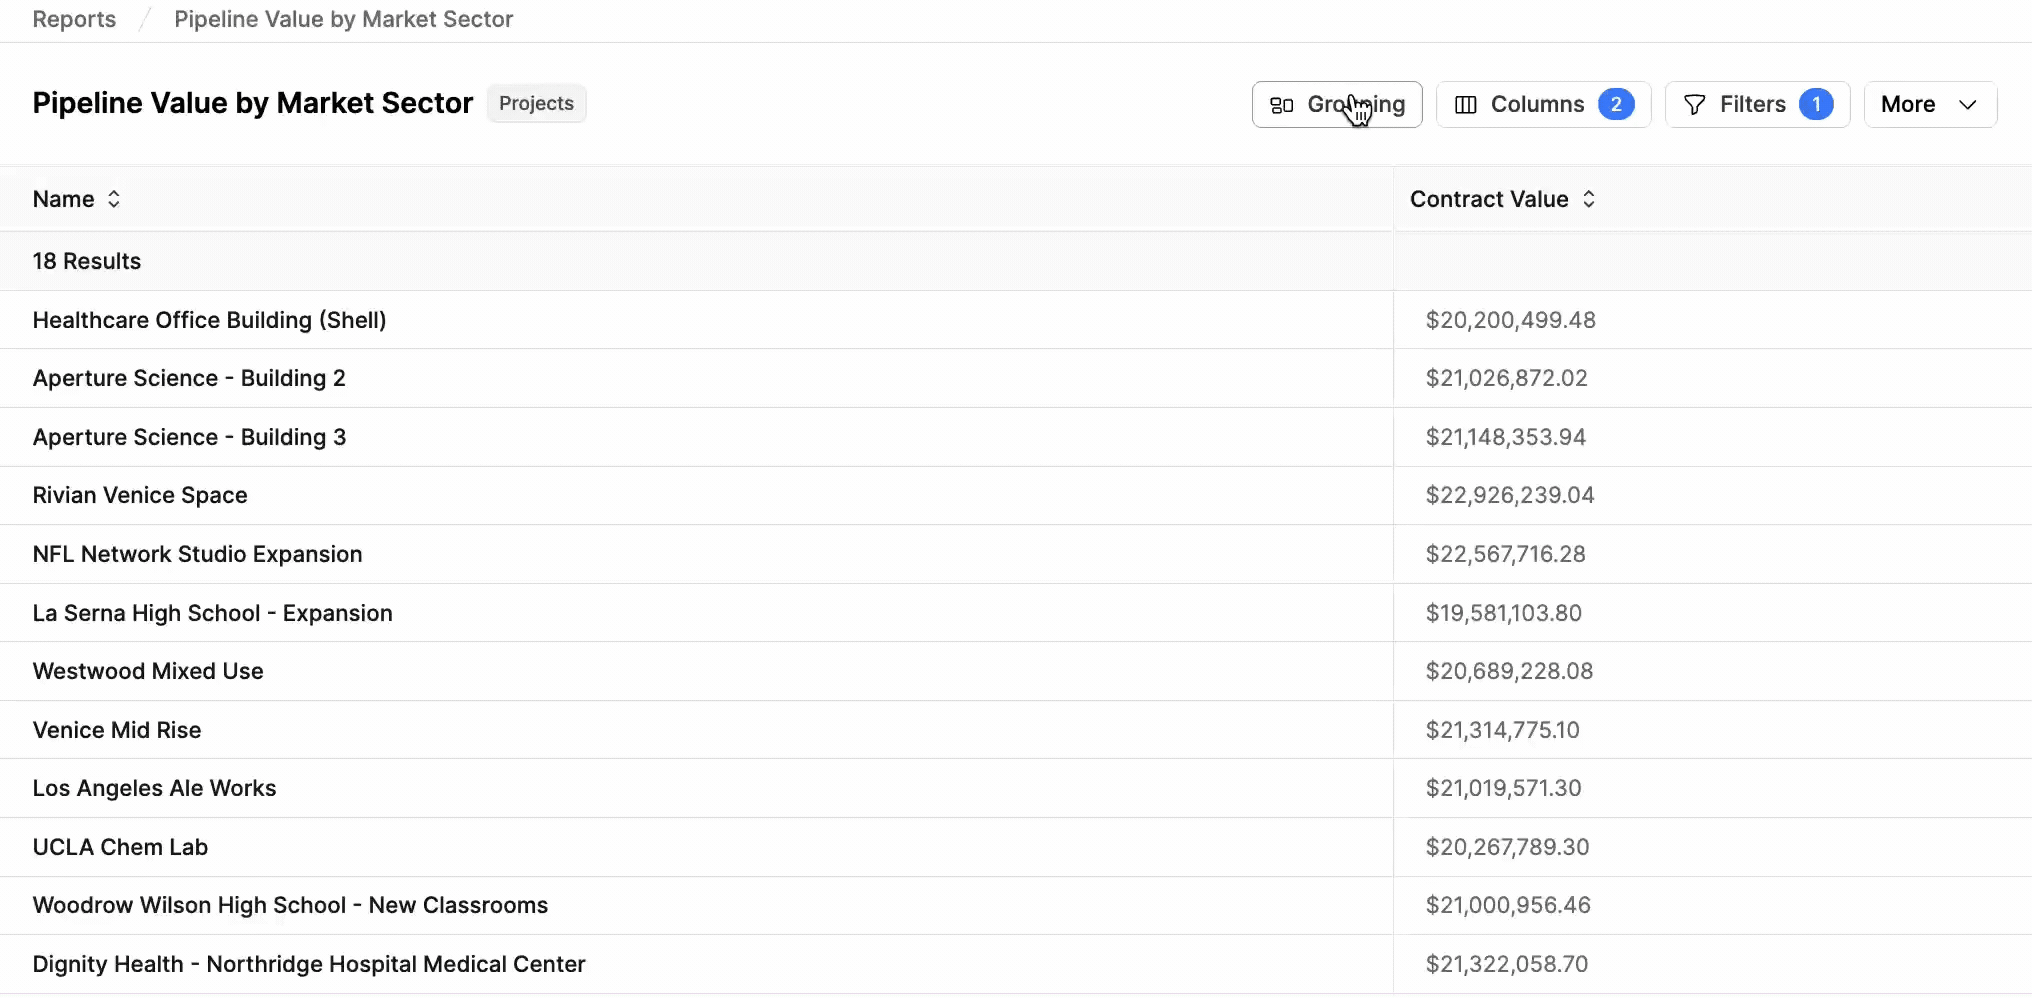Sort by Name column arrows
This screenshot has width=2032, height=998.
114,199
